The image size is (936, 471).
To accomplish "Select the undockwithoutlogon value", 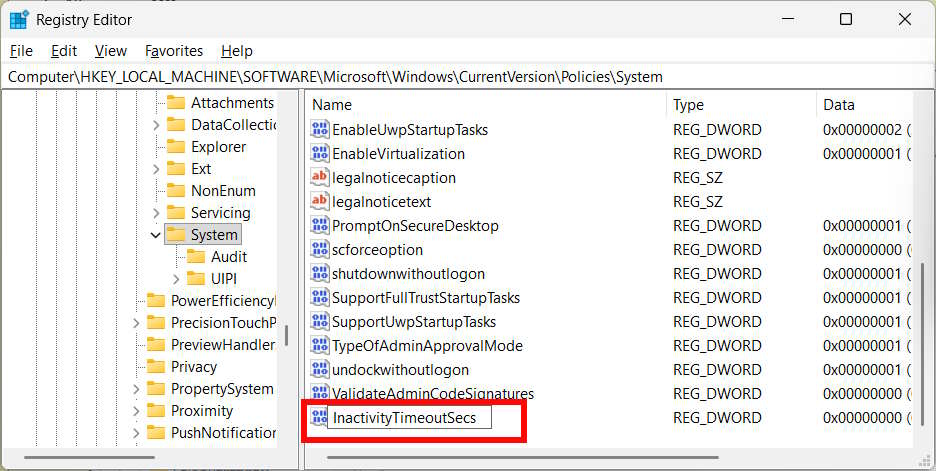I will click(400, 370).
